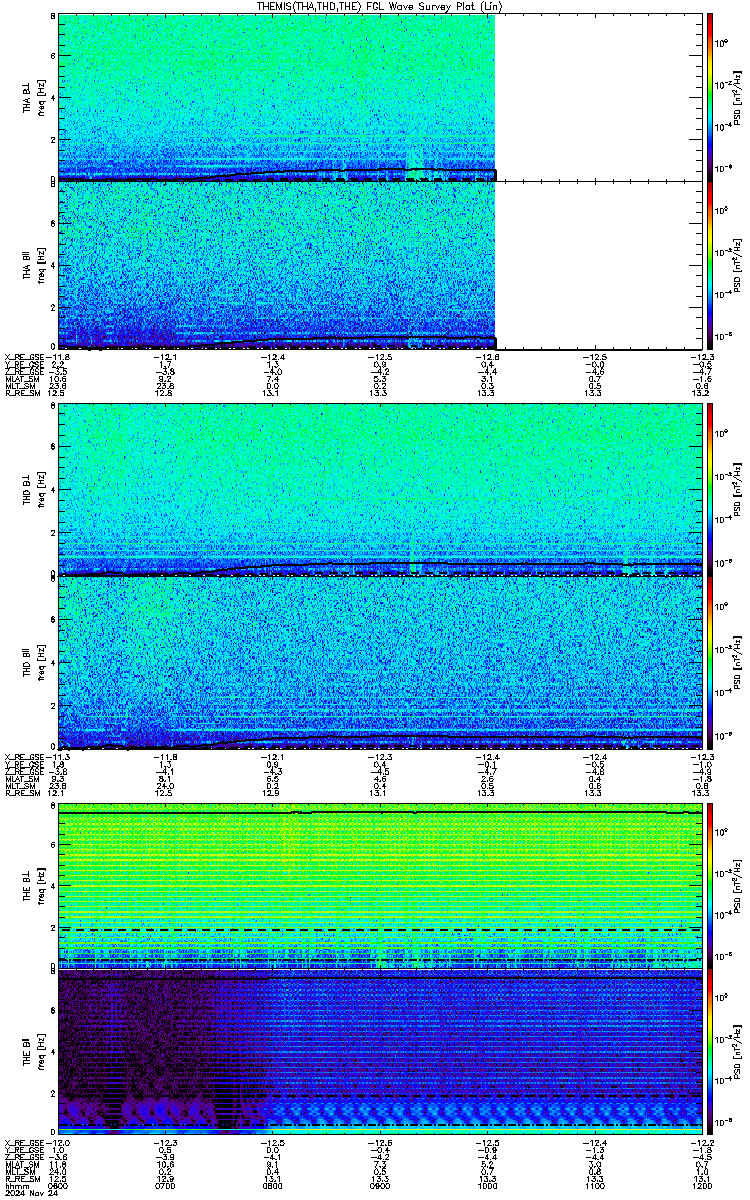Click the R_RE_SM label under the THA panels
Screen dimensions: 750x1200
click(x=22, y=393)
